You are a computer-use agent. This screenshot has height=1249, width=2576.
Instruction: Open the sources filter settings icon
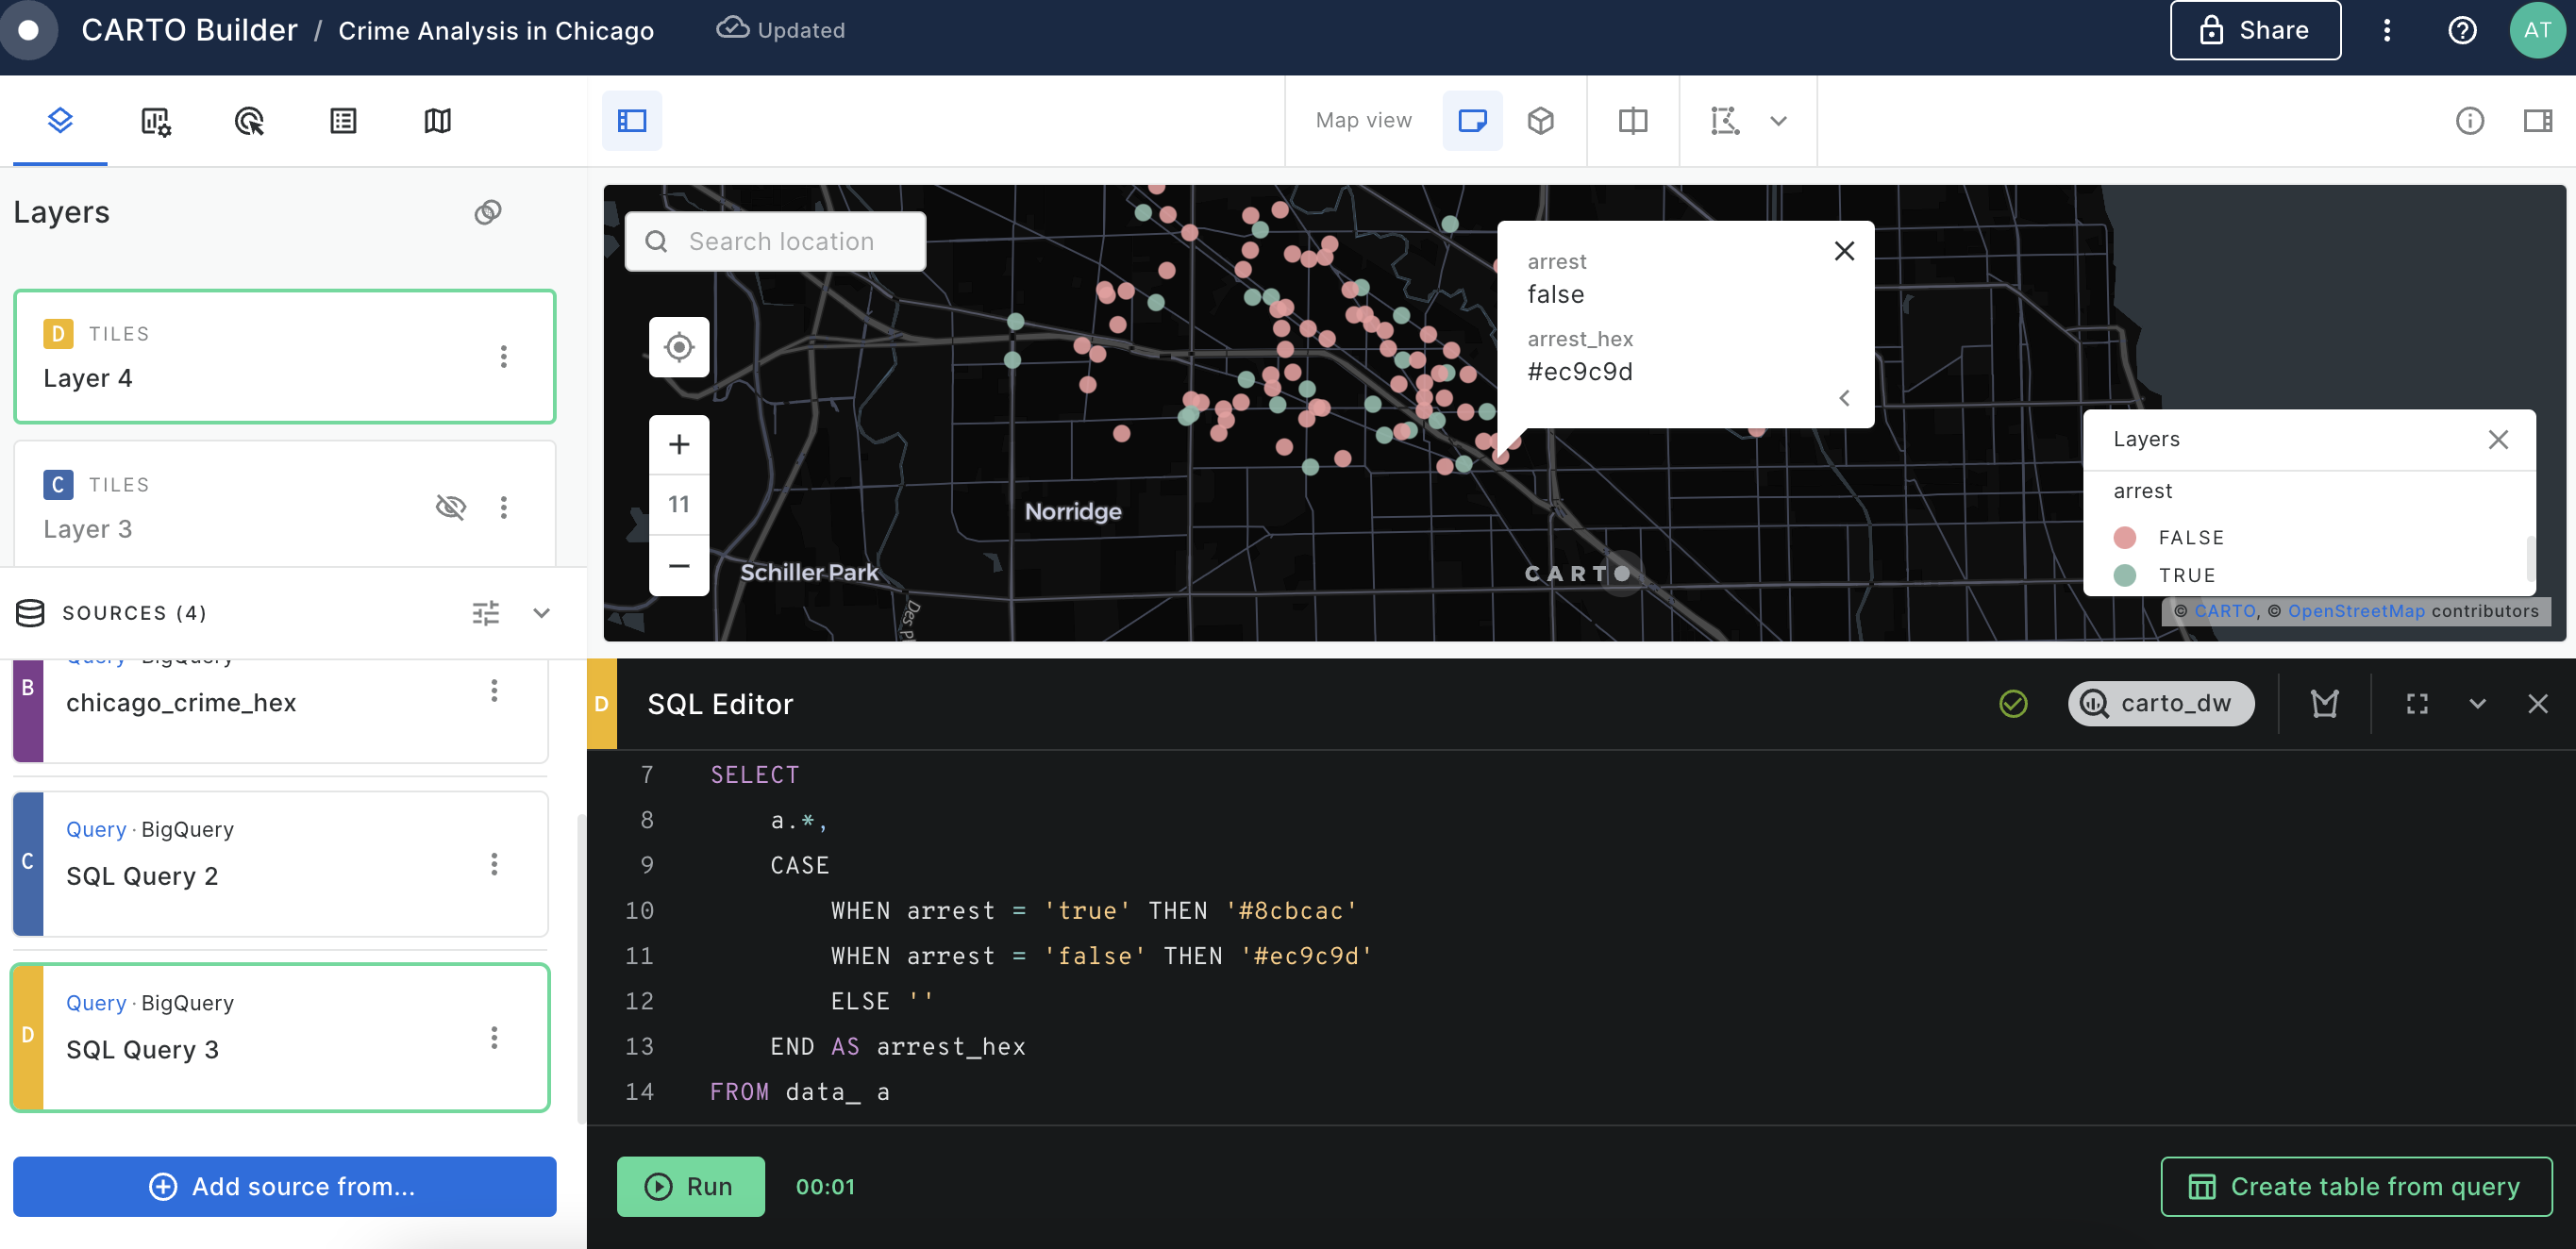point(486,613)
